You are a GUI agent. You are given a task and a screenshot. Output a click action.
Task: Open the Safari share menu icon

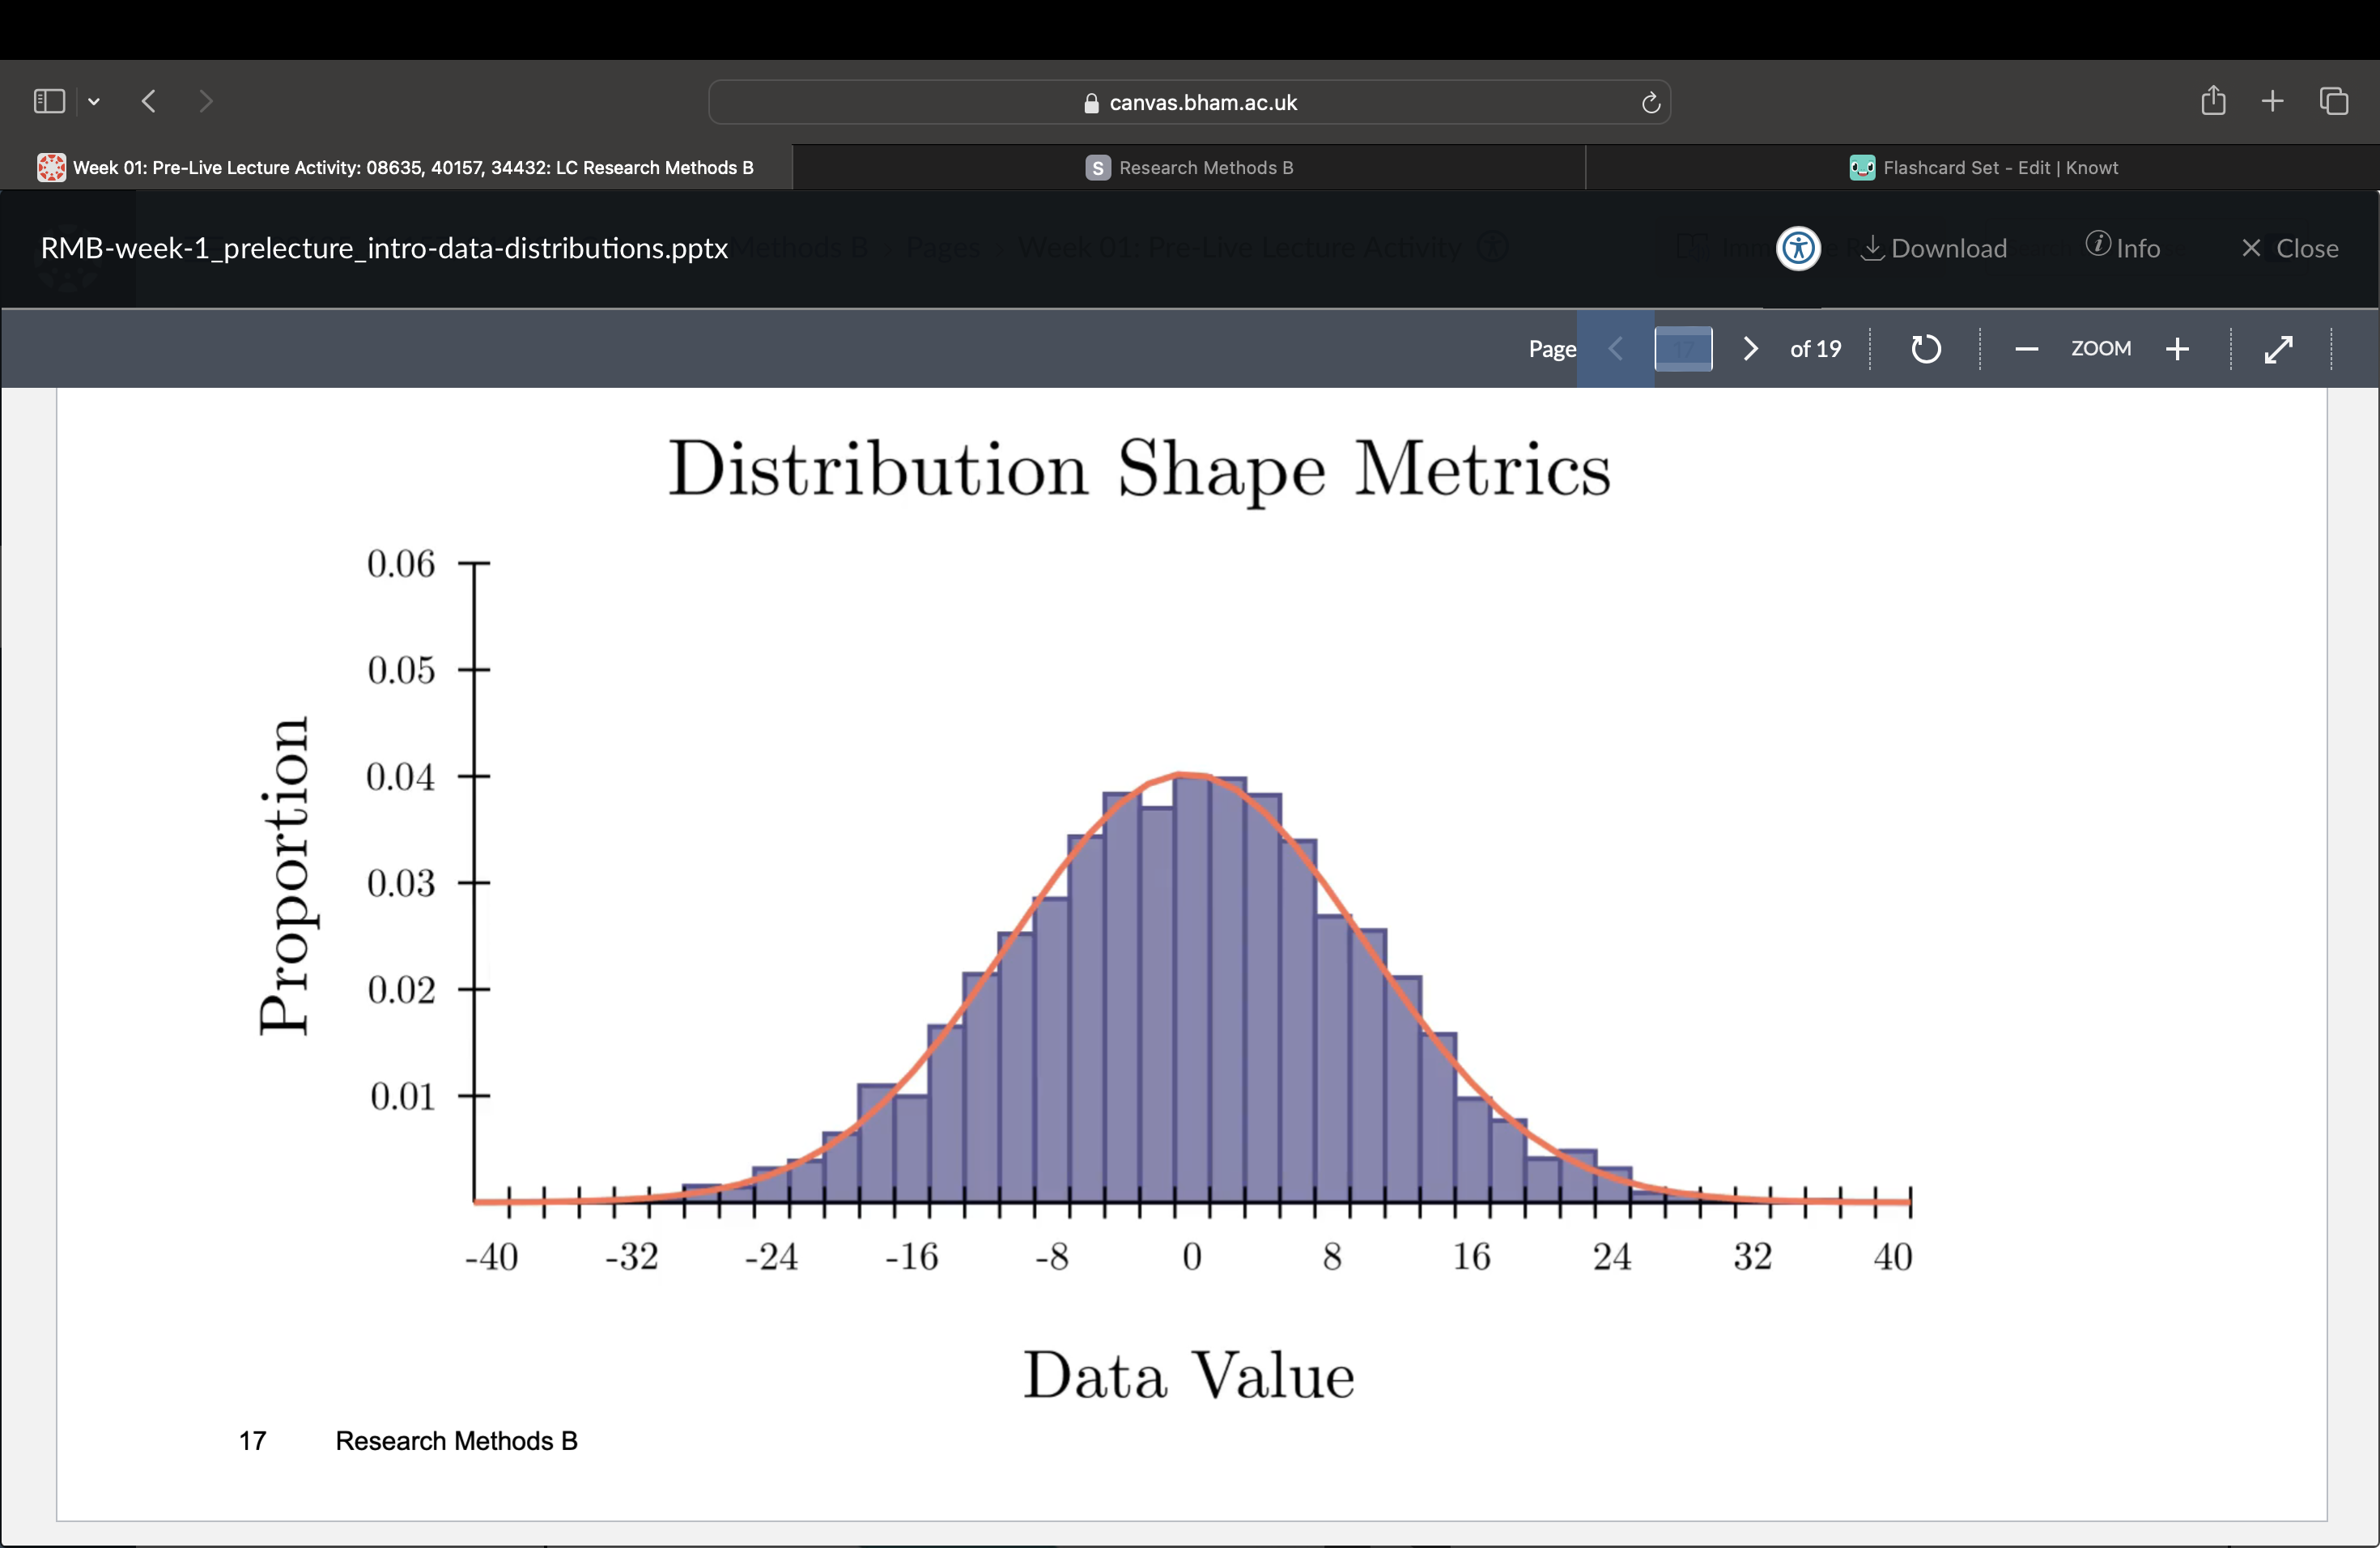pos(2213,101)
